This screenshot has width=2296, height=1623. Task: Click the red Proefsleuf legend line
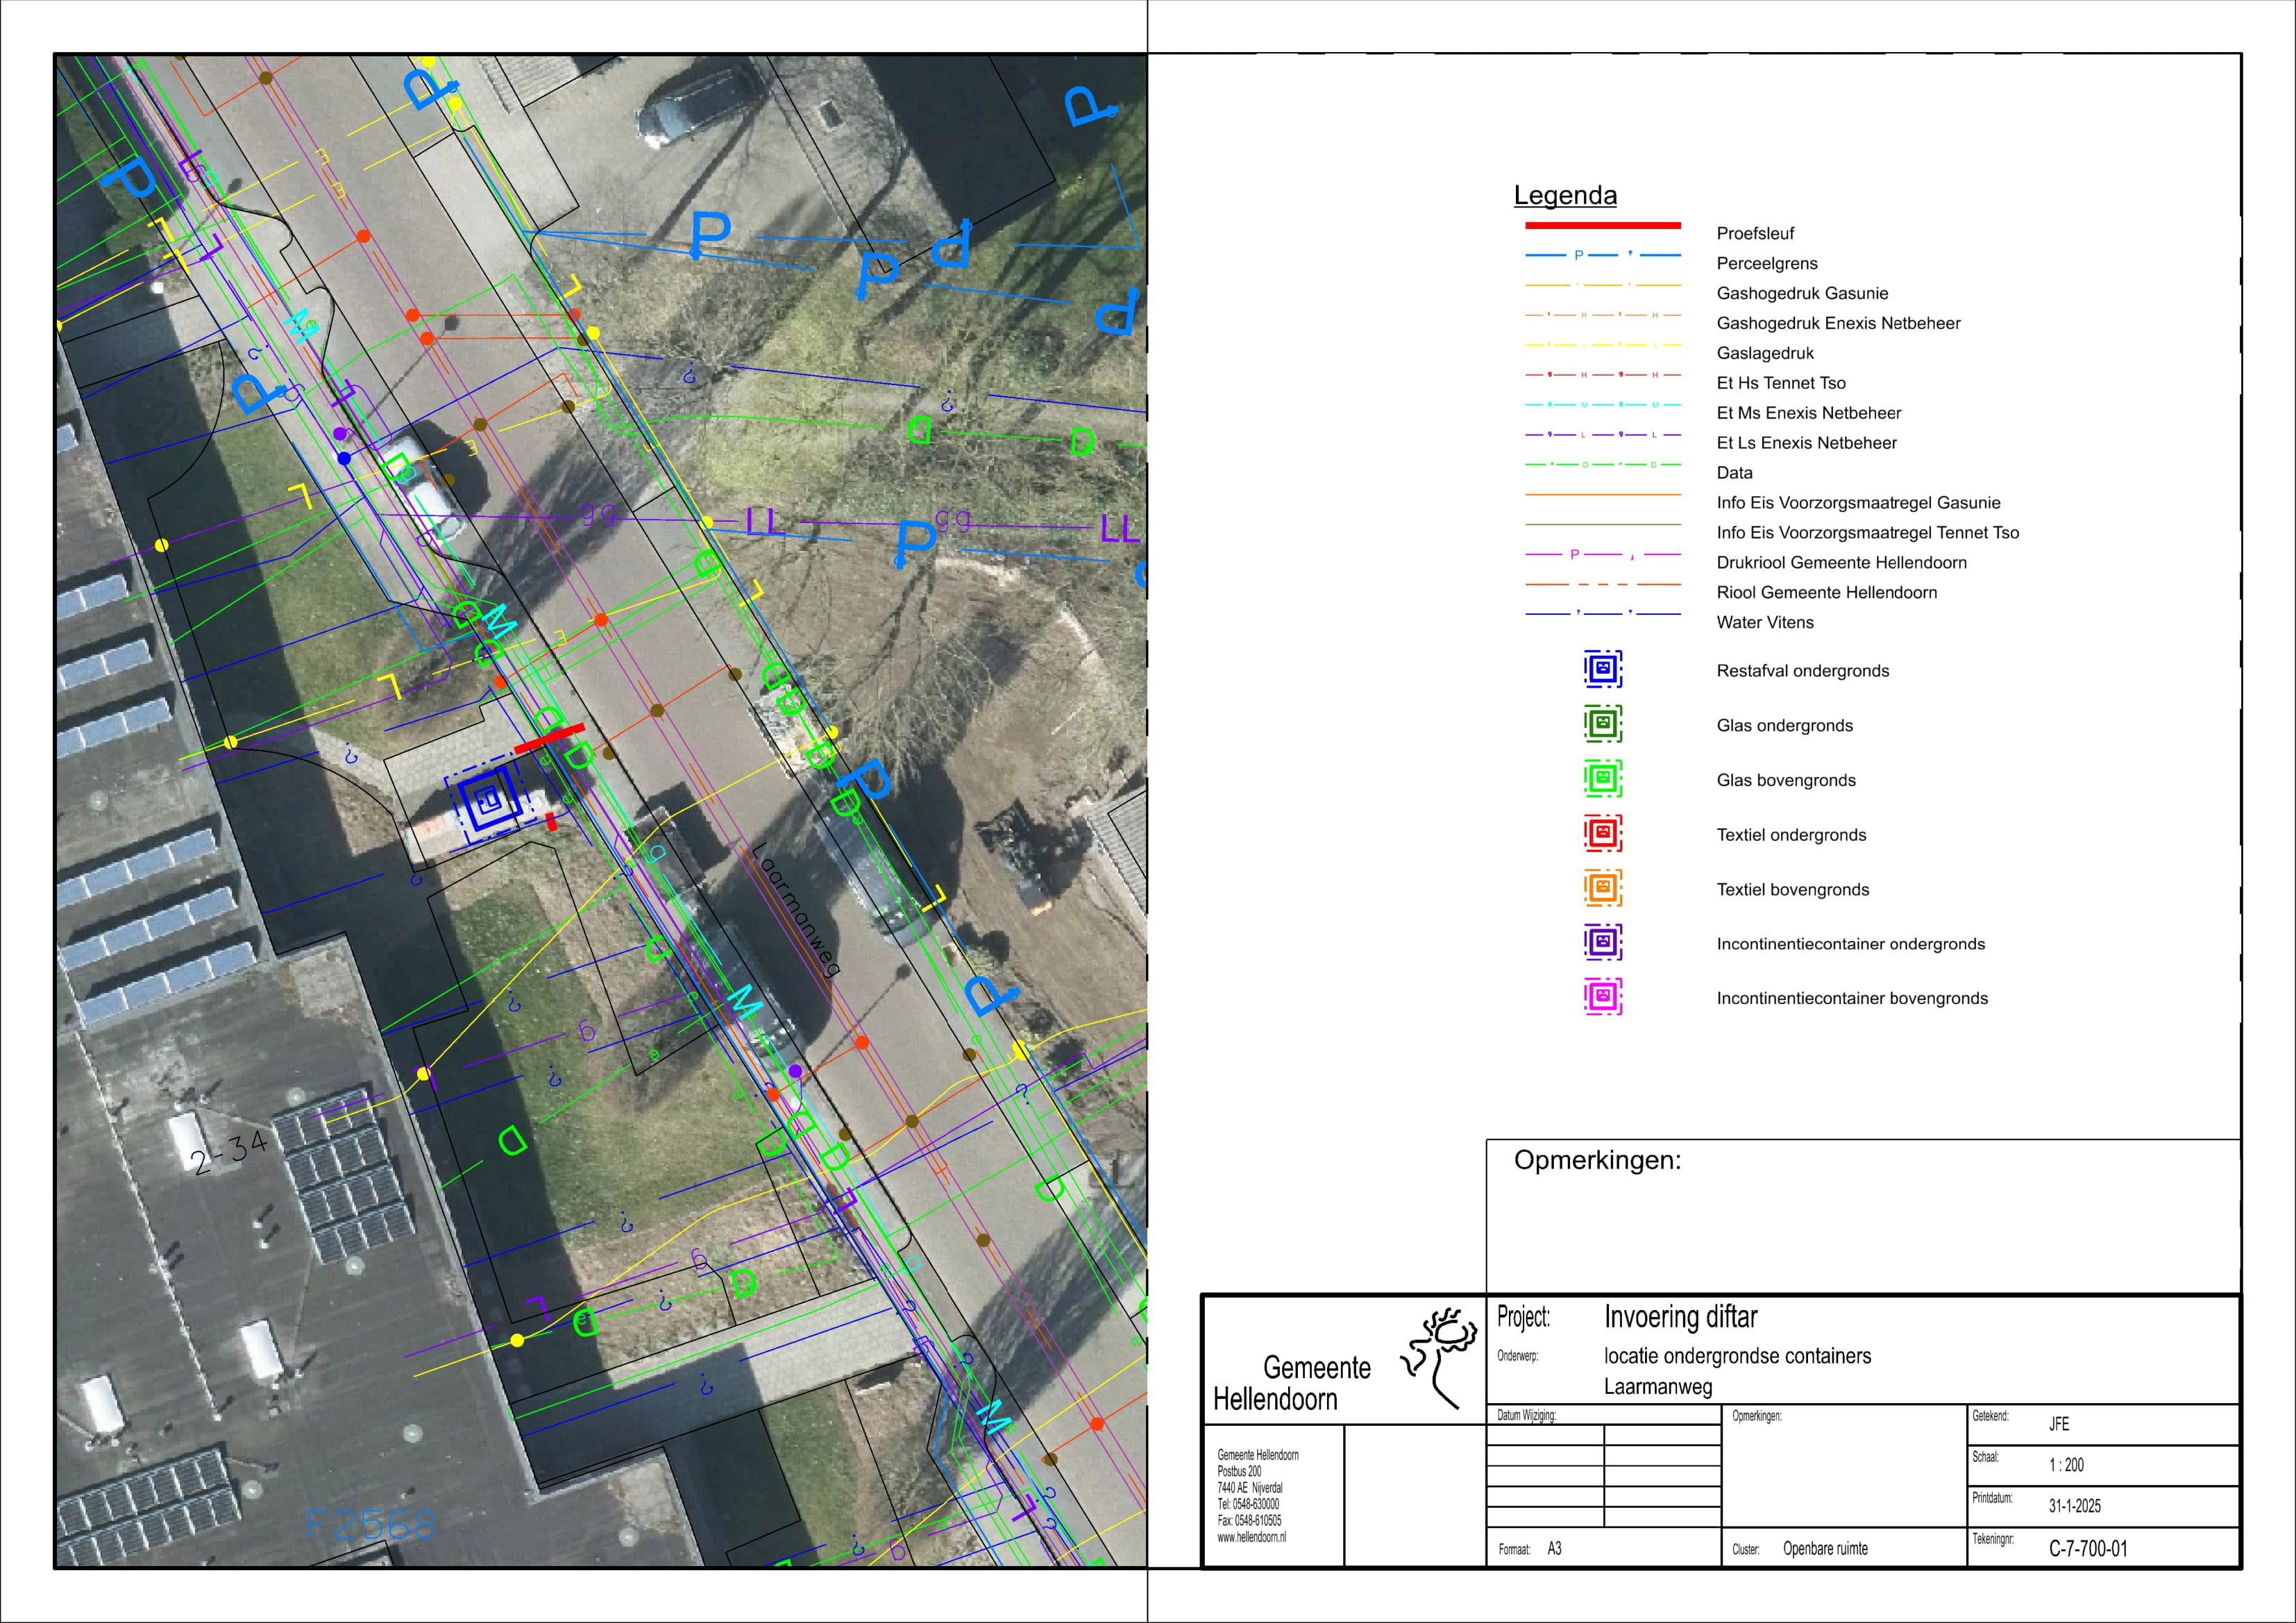[x=1602, y=226]
